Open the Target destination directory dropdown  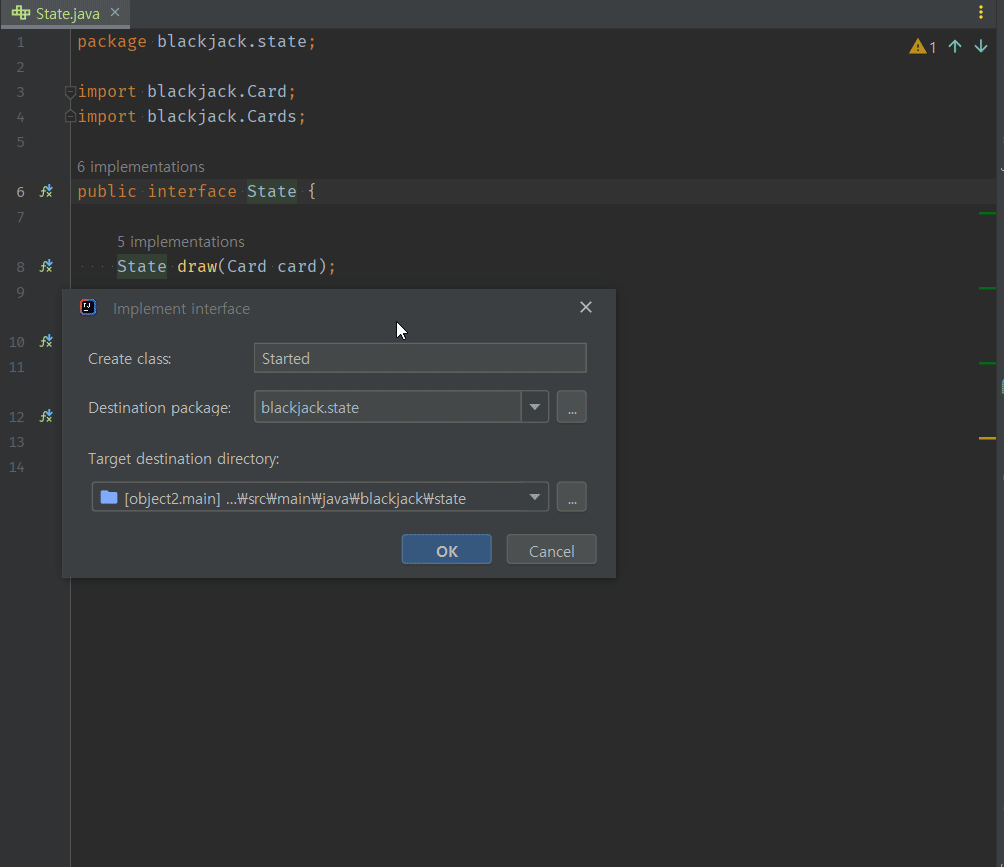click(535, 498)
